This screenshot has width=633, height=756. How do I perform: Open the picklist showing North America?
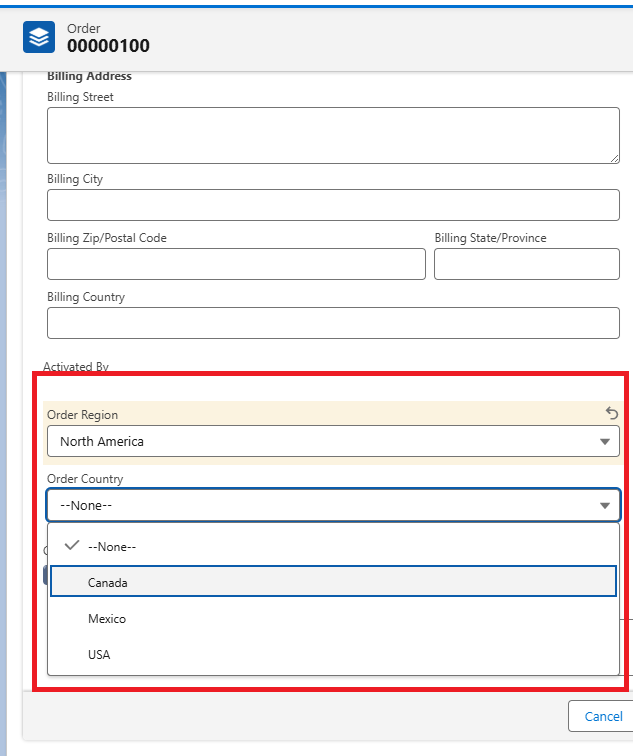point(332,441)
